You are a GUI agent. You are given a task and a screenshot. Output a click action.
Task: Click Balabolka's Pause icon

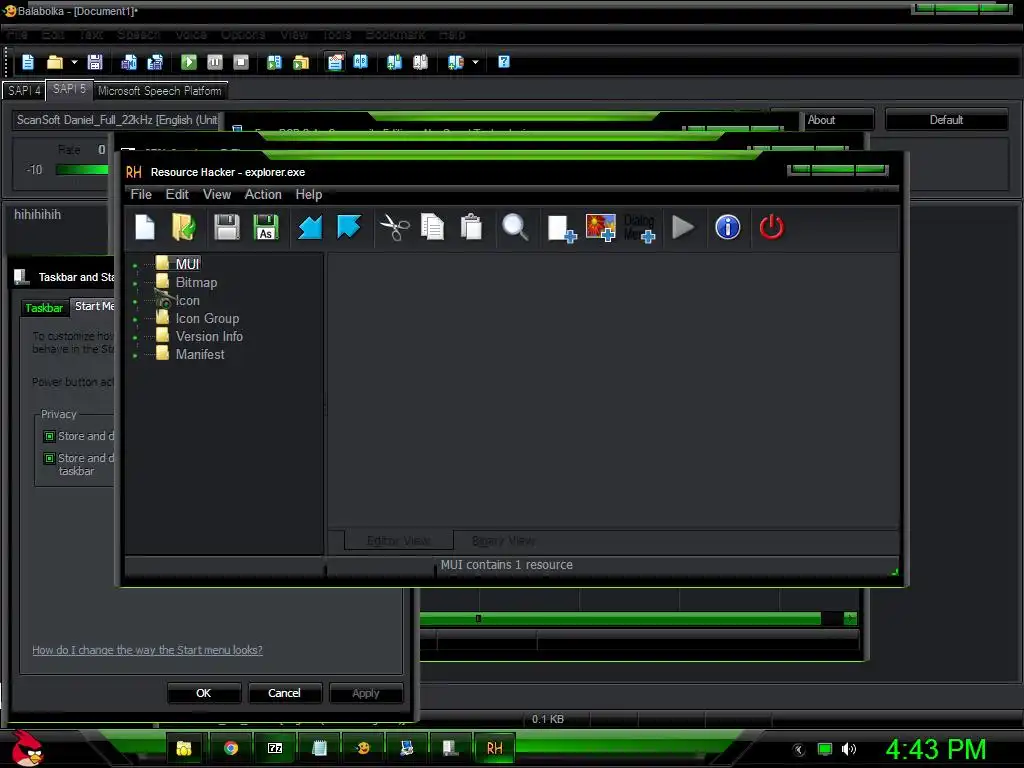point(215,62)
